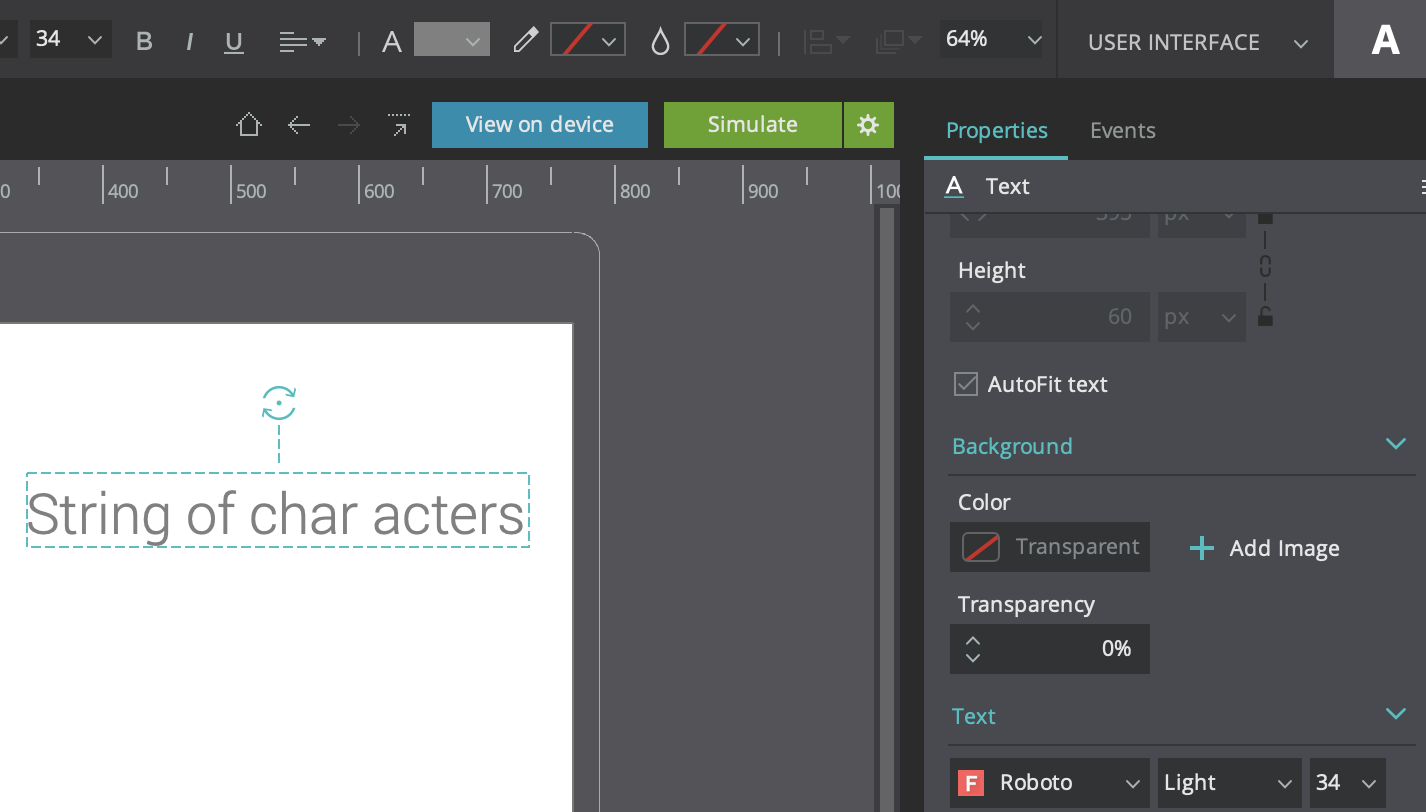Image resolution: width=1426 pixels, height=812 pixels.
Task: Collapse the Background section
Action: click(1396, 444)
